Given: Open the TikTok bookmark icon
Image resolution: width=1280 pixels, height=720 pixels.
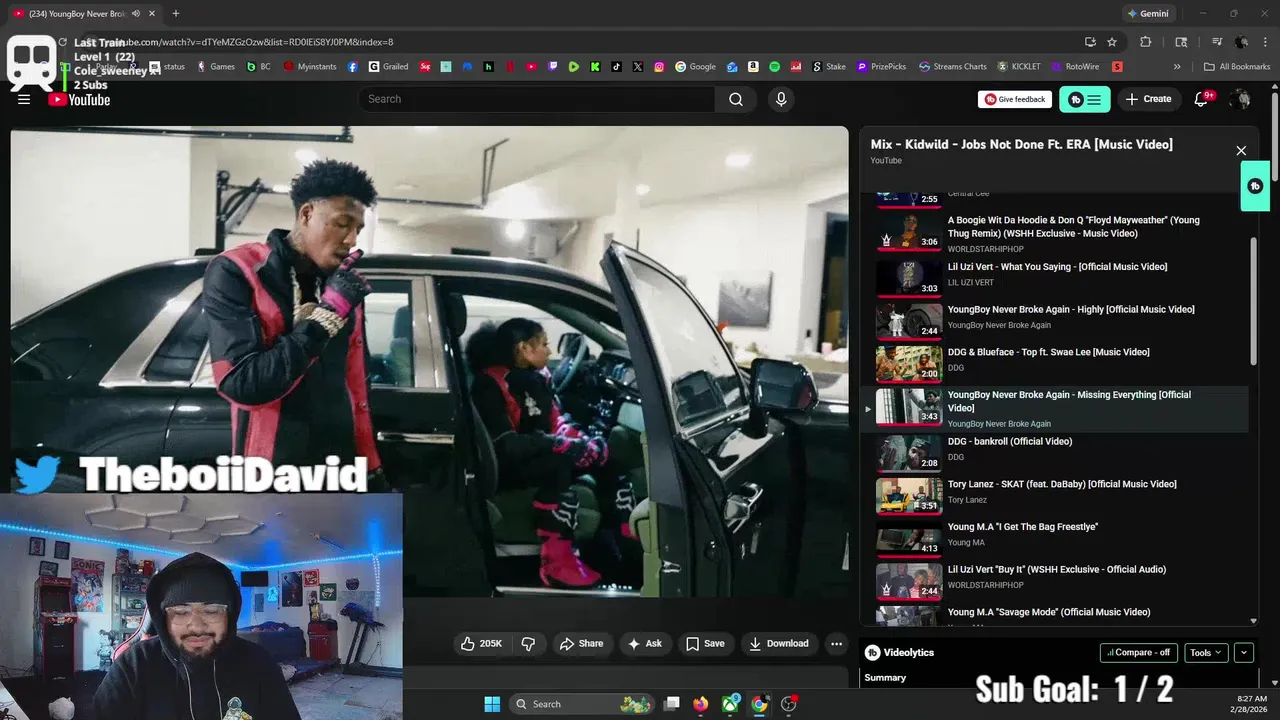Looking at the screenshot, I should (x=616, y=67).
